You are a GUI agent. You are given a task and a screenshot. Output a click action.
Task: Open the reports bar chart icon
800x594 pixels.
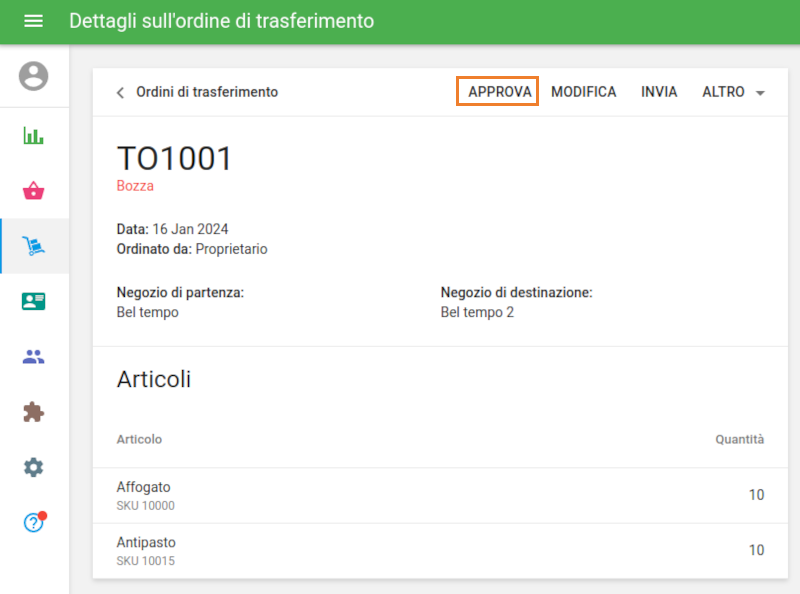pyautogui.click(x=33, y=134)
